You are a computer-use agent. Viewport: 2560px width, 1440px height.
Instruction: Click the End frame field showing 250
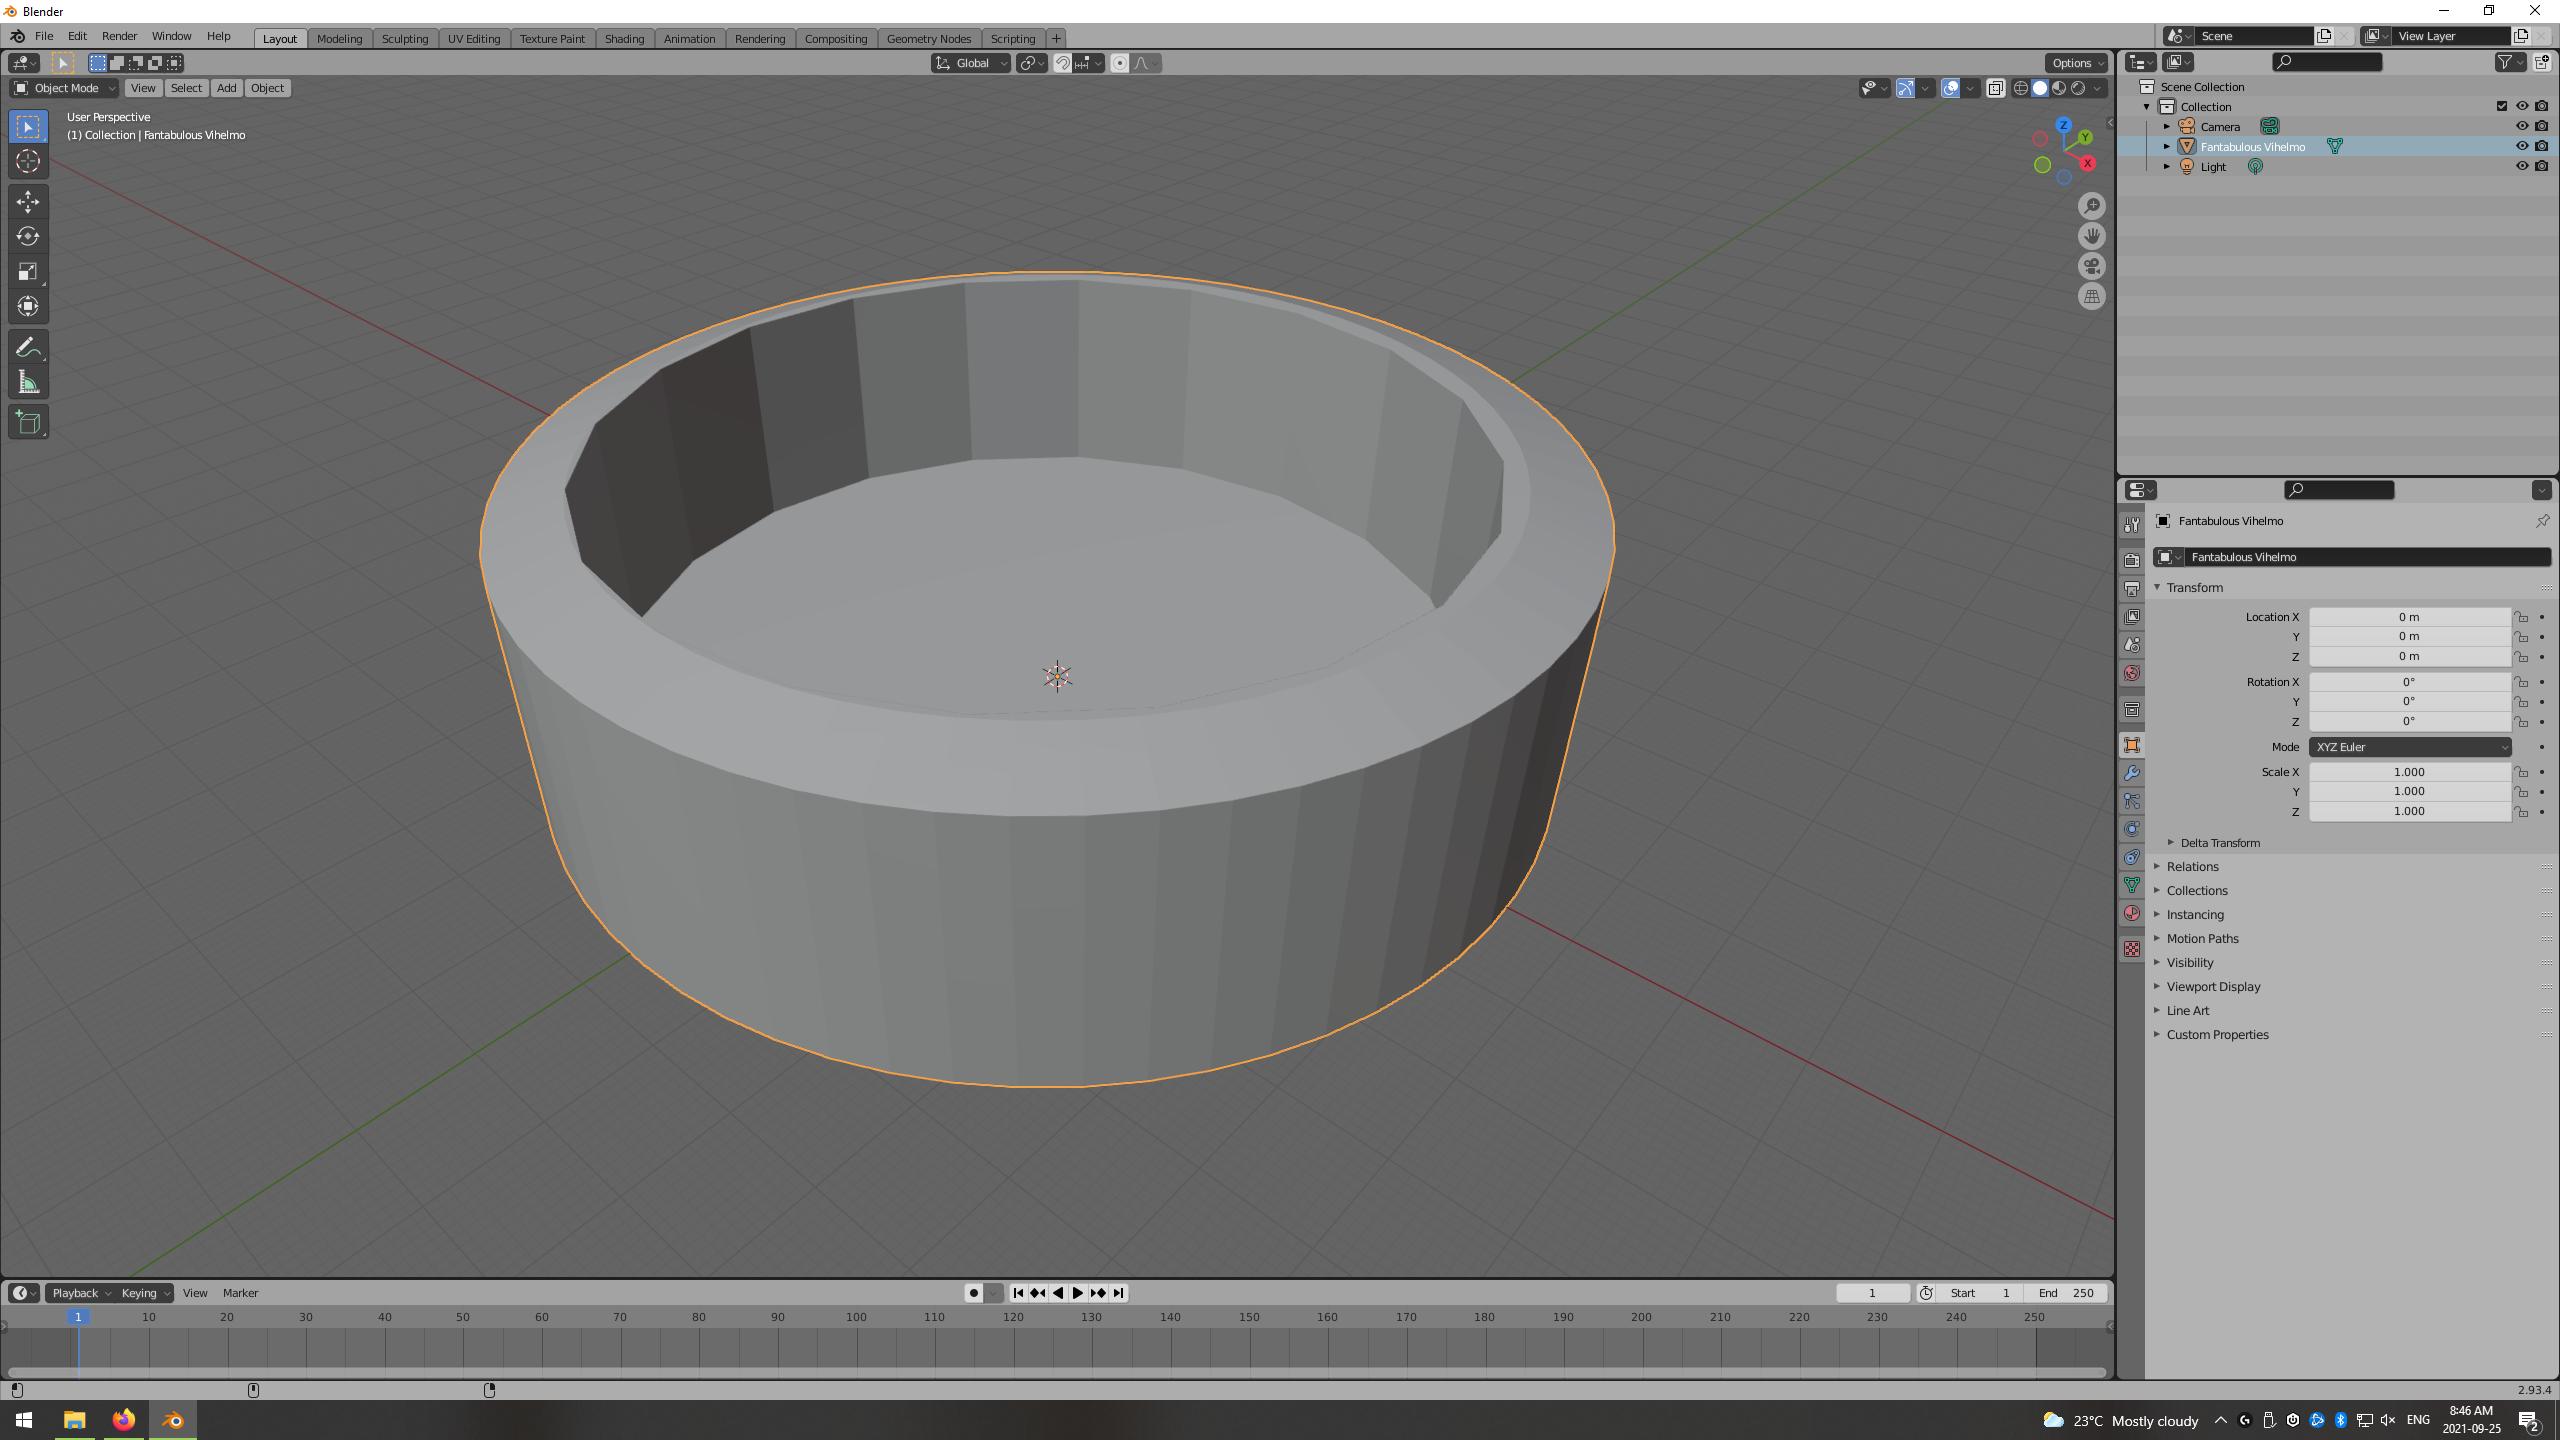[x=2068, y=1293]
